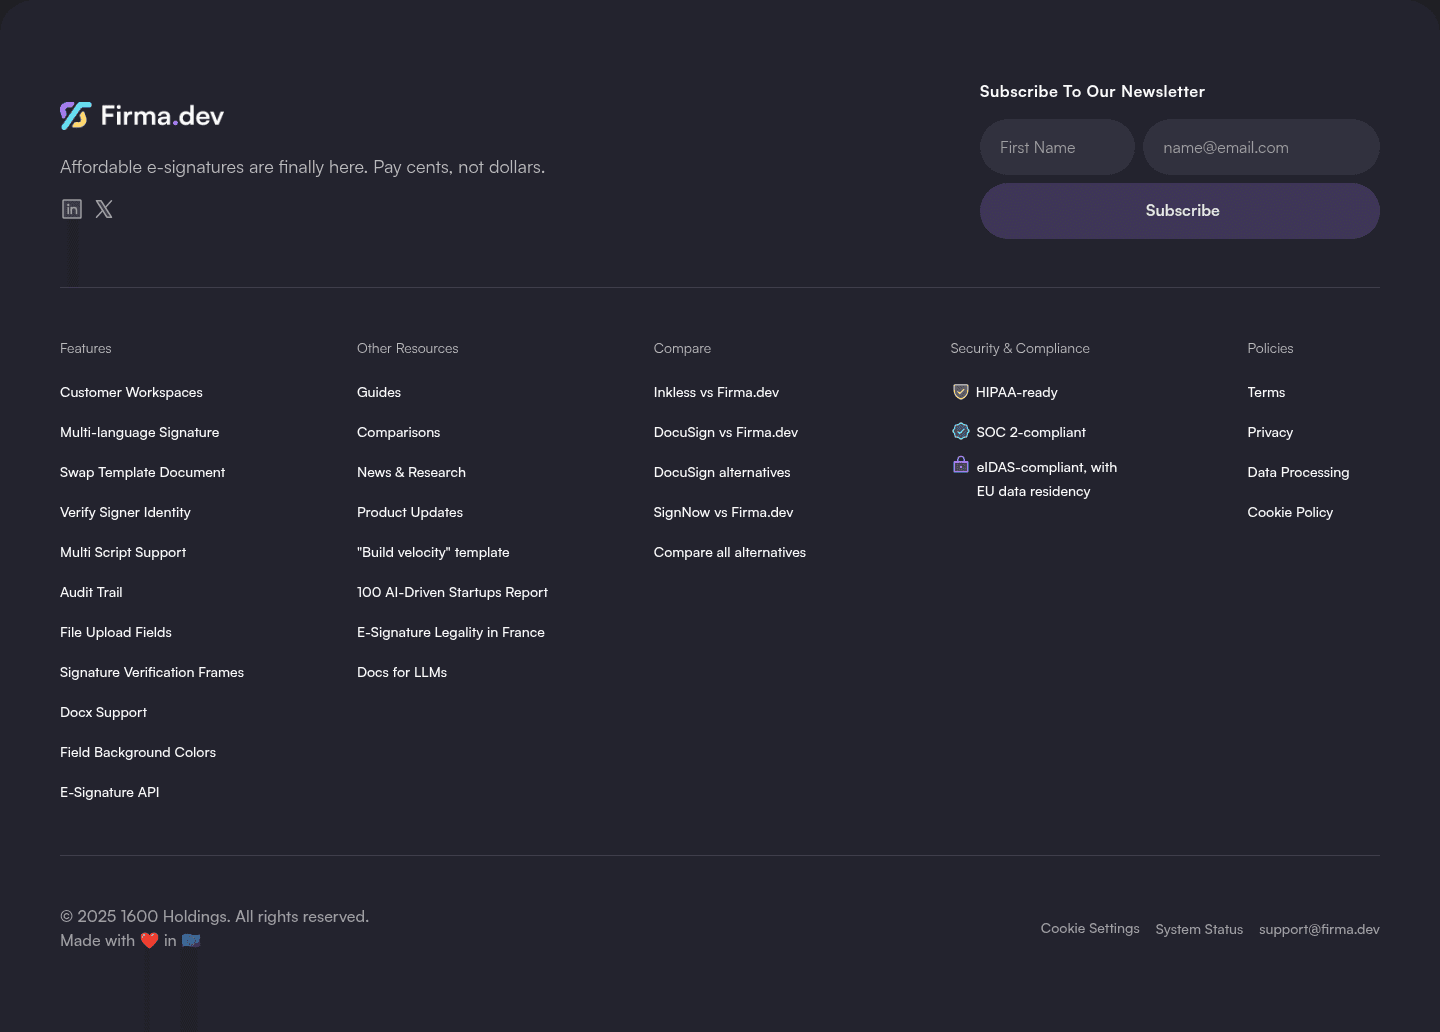Open the X (Twitter) social icon
Image resolution: width=1440 pixels, height=1032 pixels.
[104, 209]
